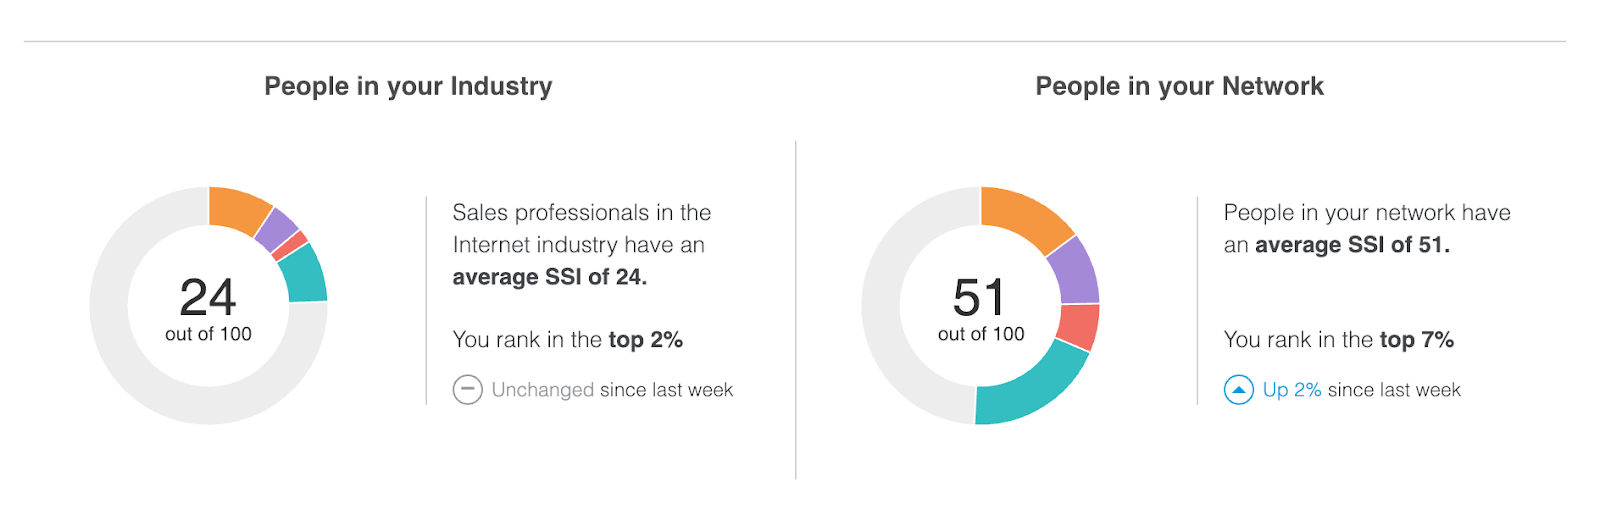Click the 51 out of 100 score
This screenshot has height=515, width=1600.
[x=981, y=309]
